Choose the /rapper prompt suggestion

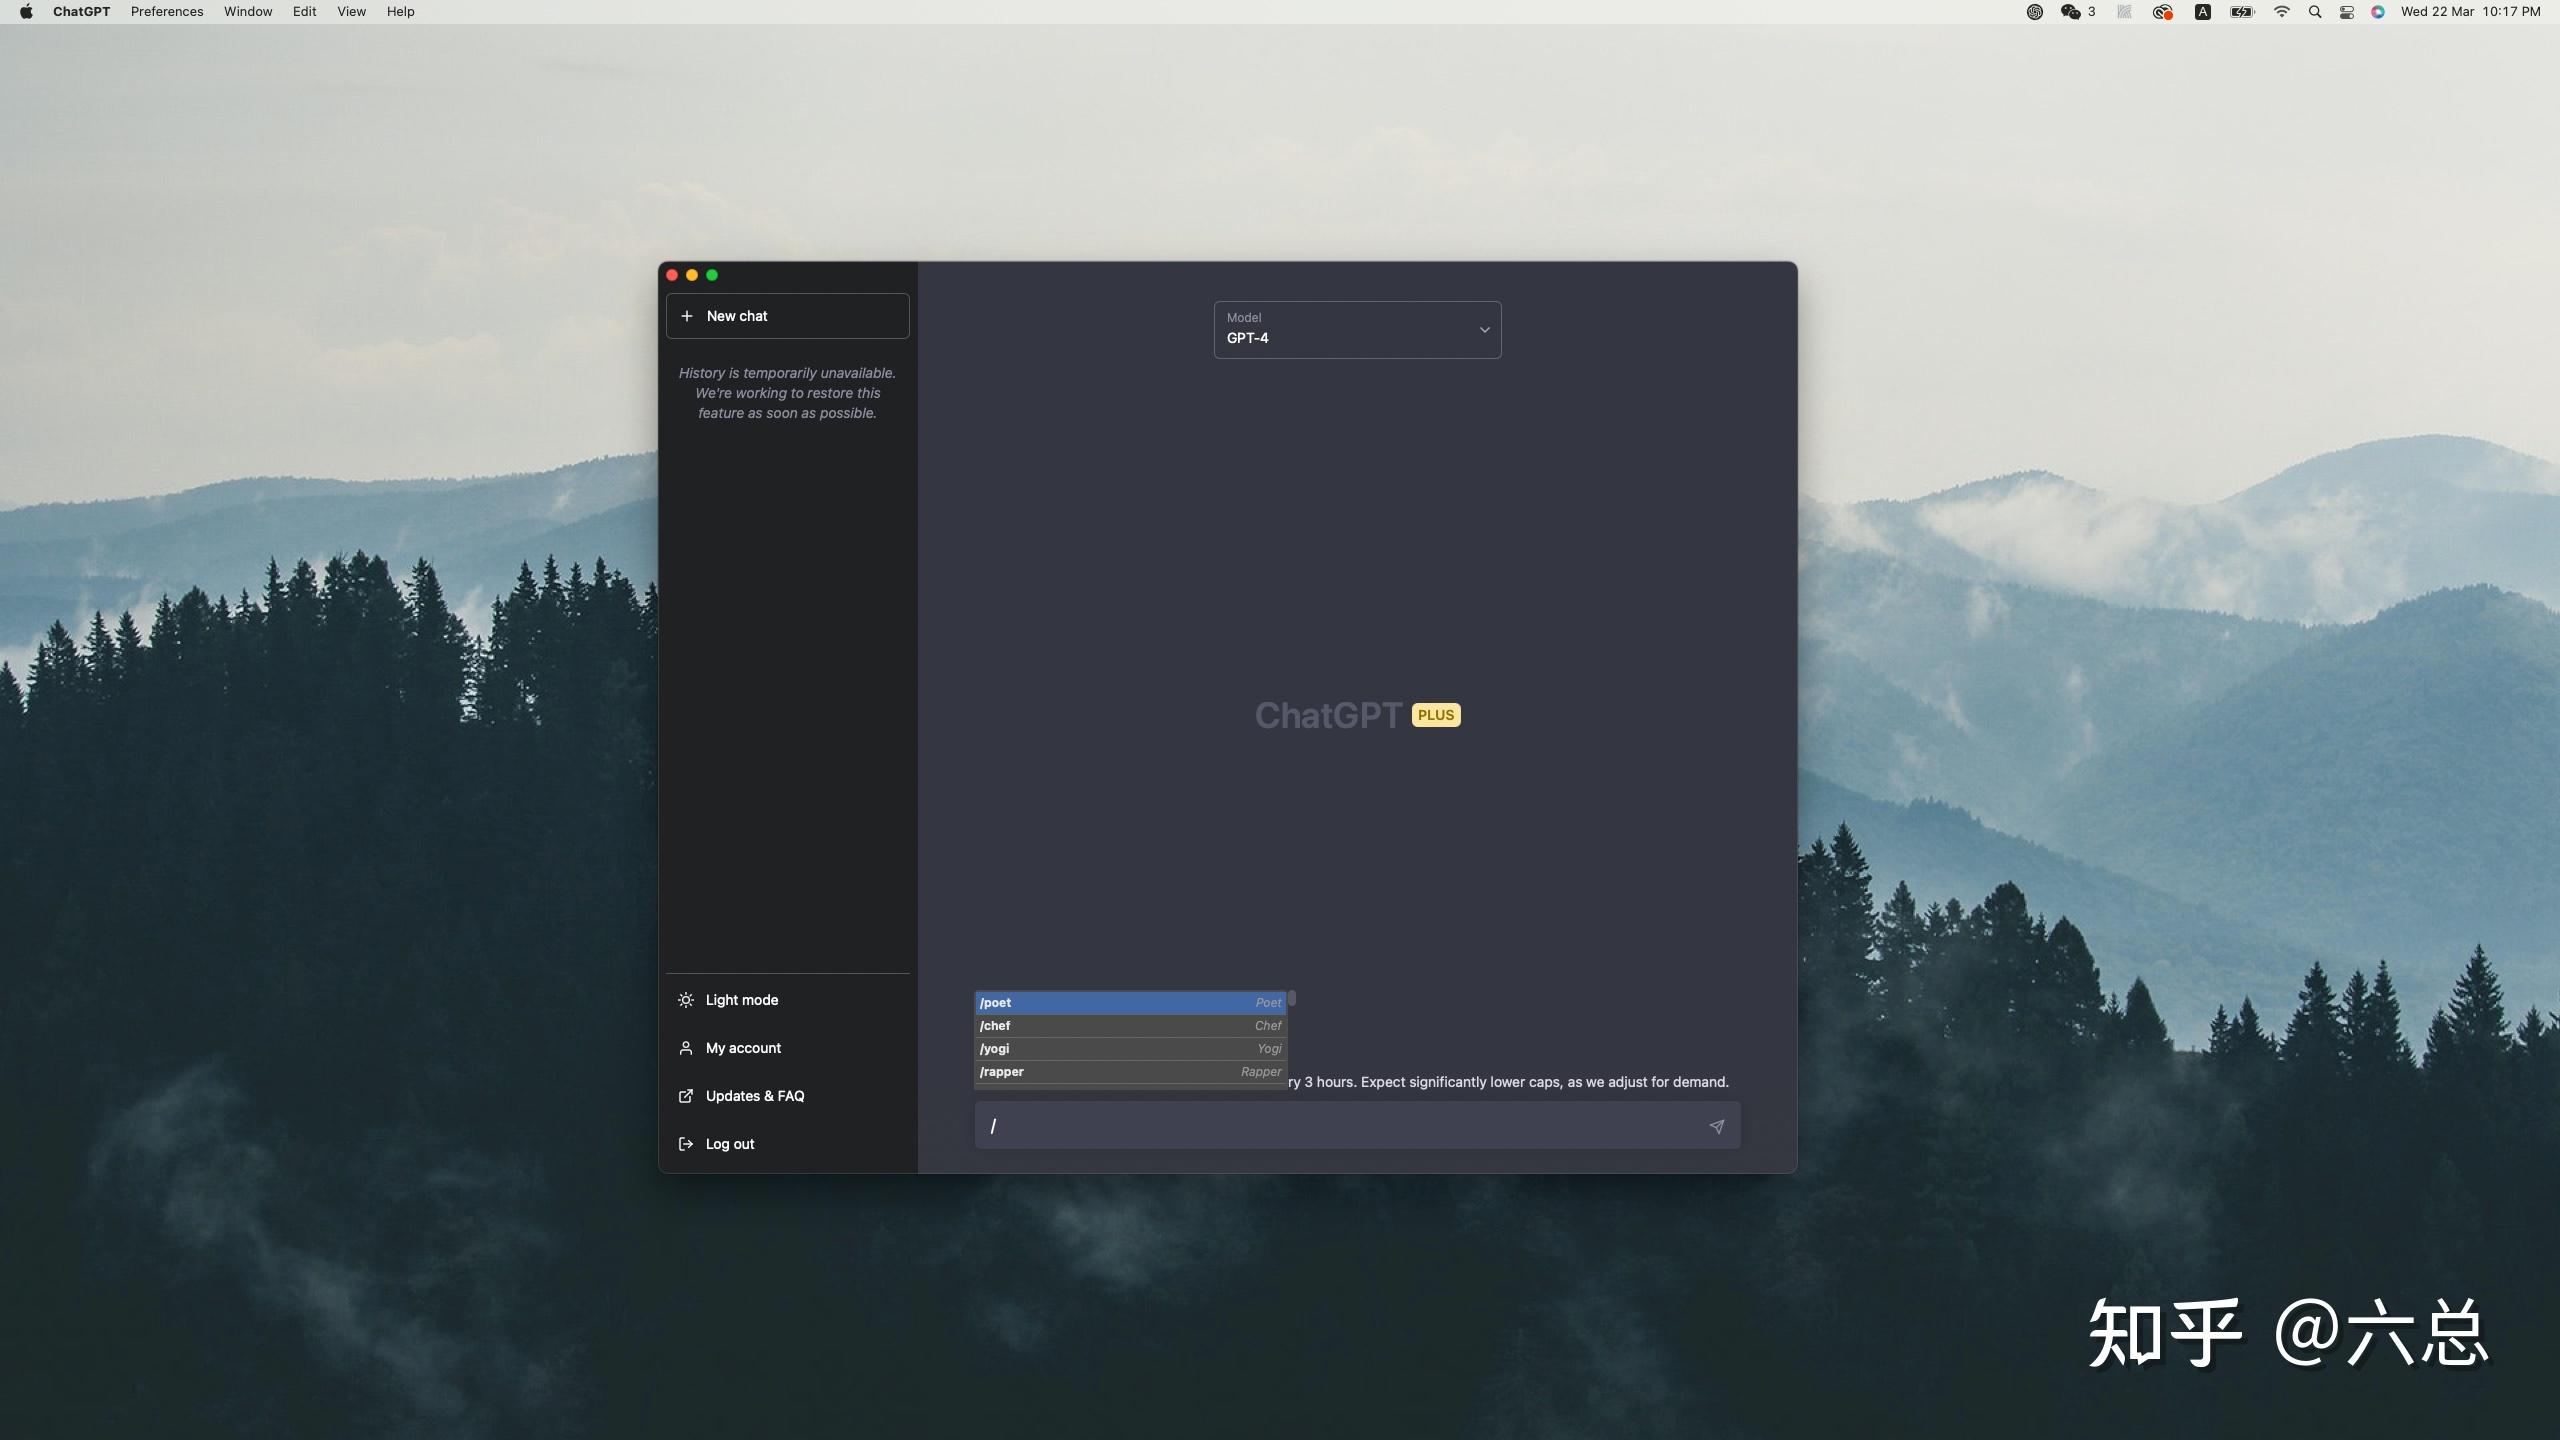(1130, 1072)
